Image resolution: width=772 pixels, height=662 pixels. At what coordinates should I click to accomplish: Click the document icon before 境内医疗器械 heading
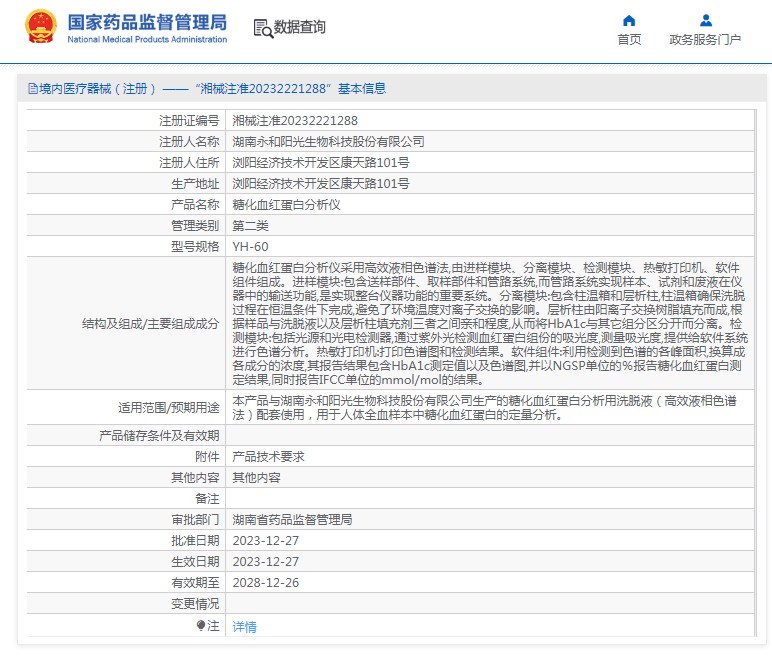click(x=32, y=88)
